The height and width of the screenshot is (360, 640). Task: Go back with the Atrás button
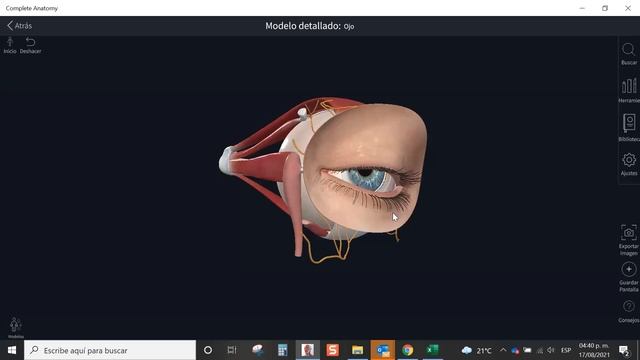[20, 26]
